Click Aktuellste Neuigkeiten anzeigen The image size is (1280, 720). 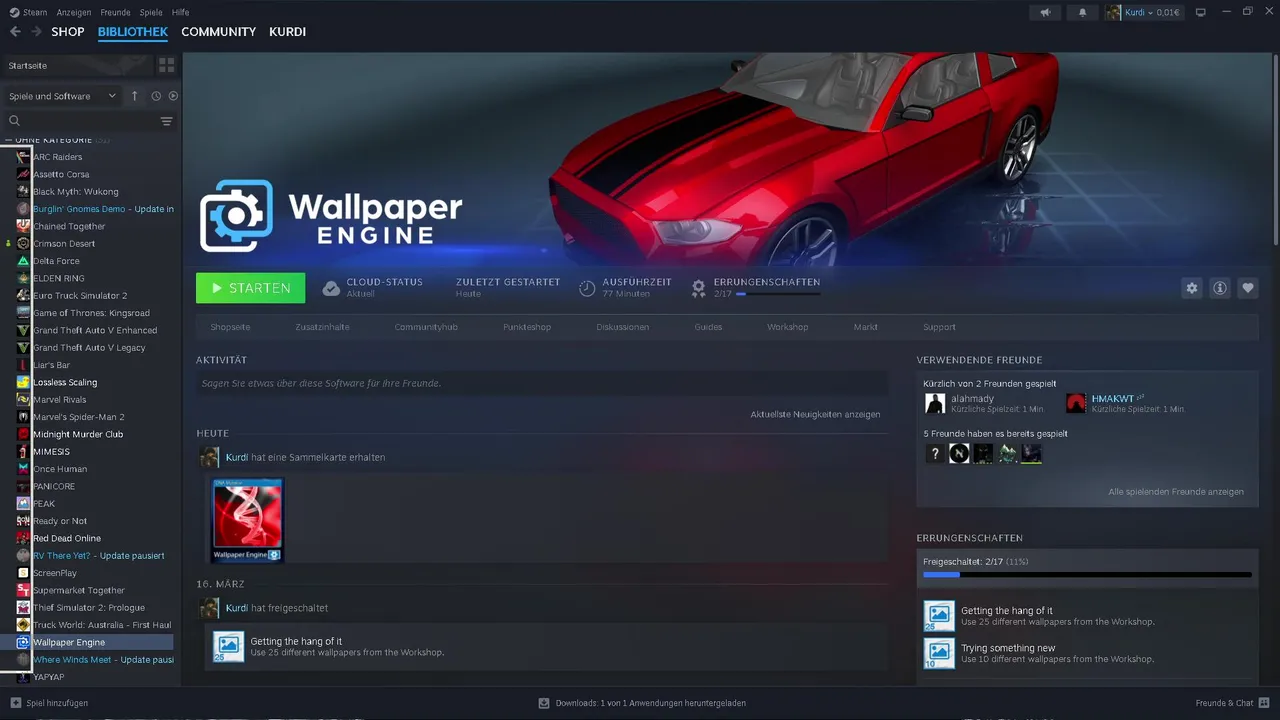[x=815, y=414]
